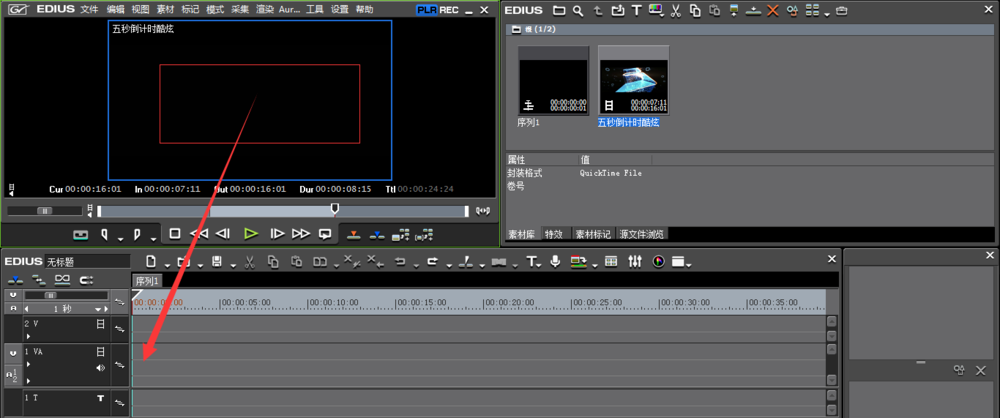Viewport: 1000px width, 418px height.
Task: Open the 源文件浏览 tab
Action: [x=642, y=234]
